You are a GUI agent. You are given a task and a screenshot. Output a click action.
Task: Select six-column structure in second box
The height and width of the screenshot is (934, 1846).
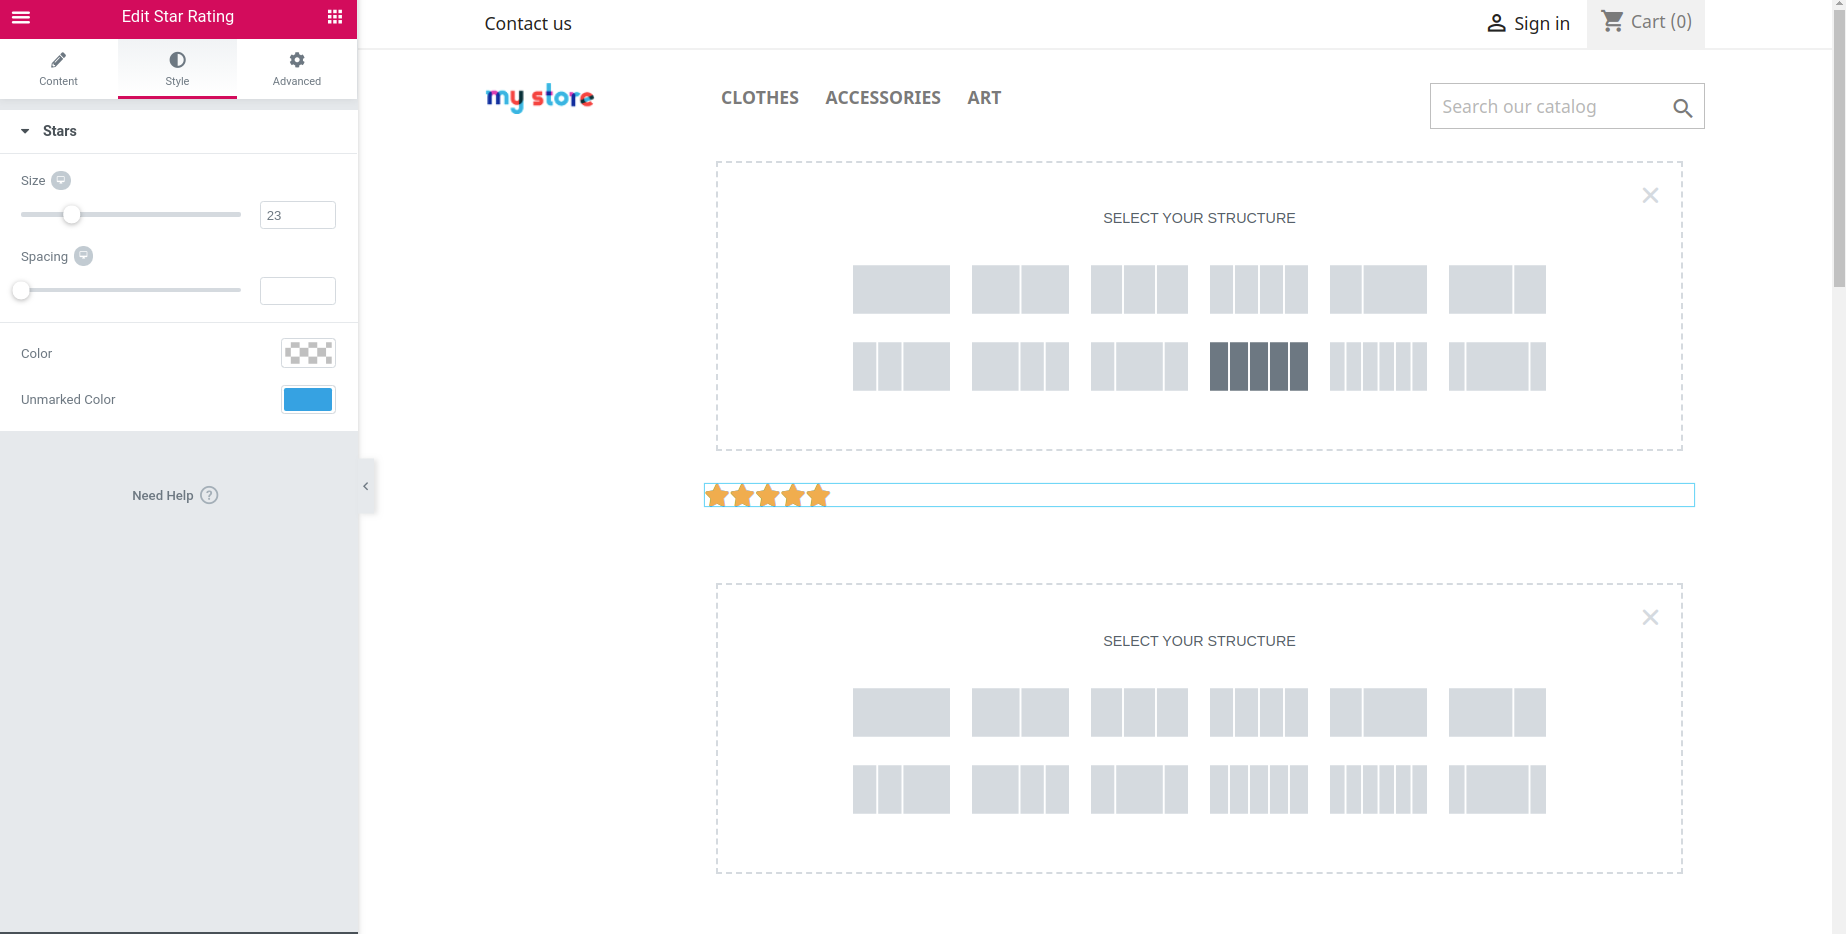point(1378,789)
